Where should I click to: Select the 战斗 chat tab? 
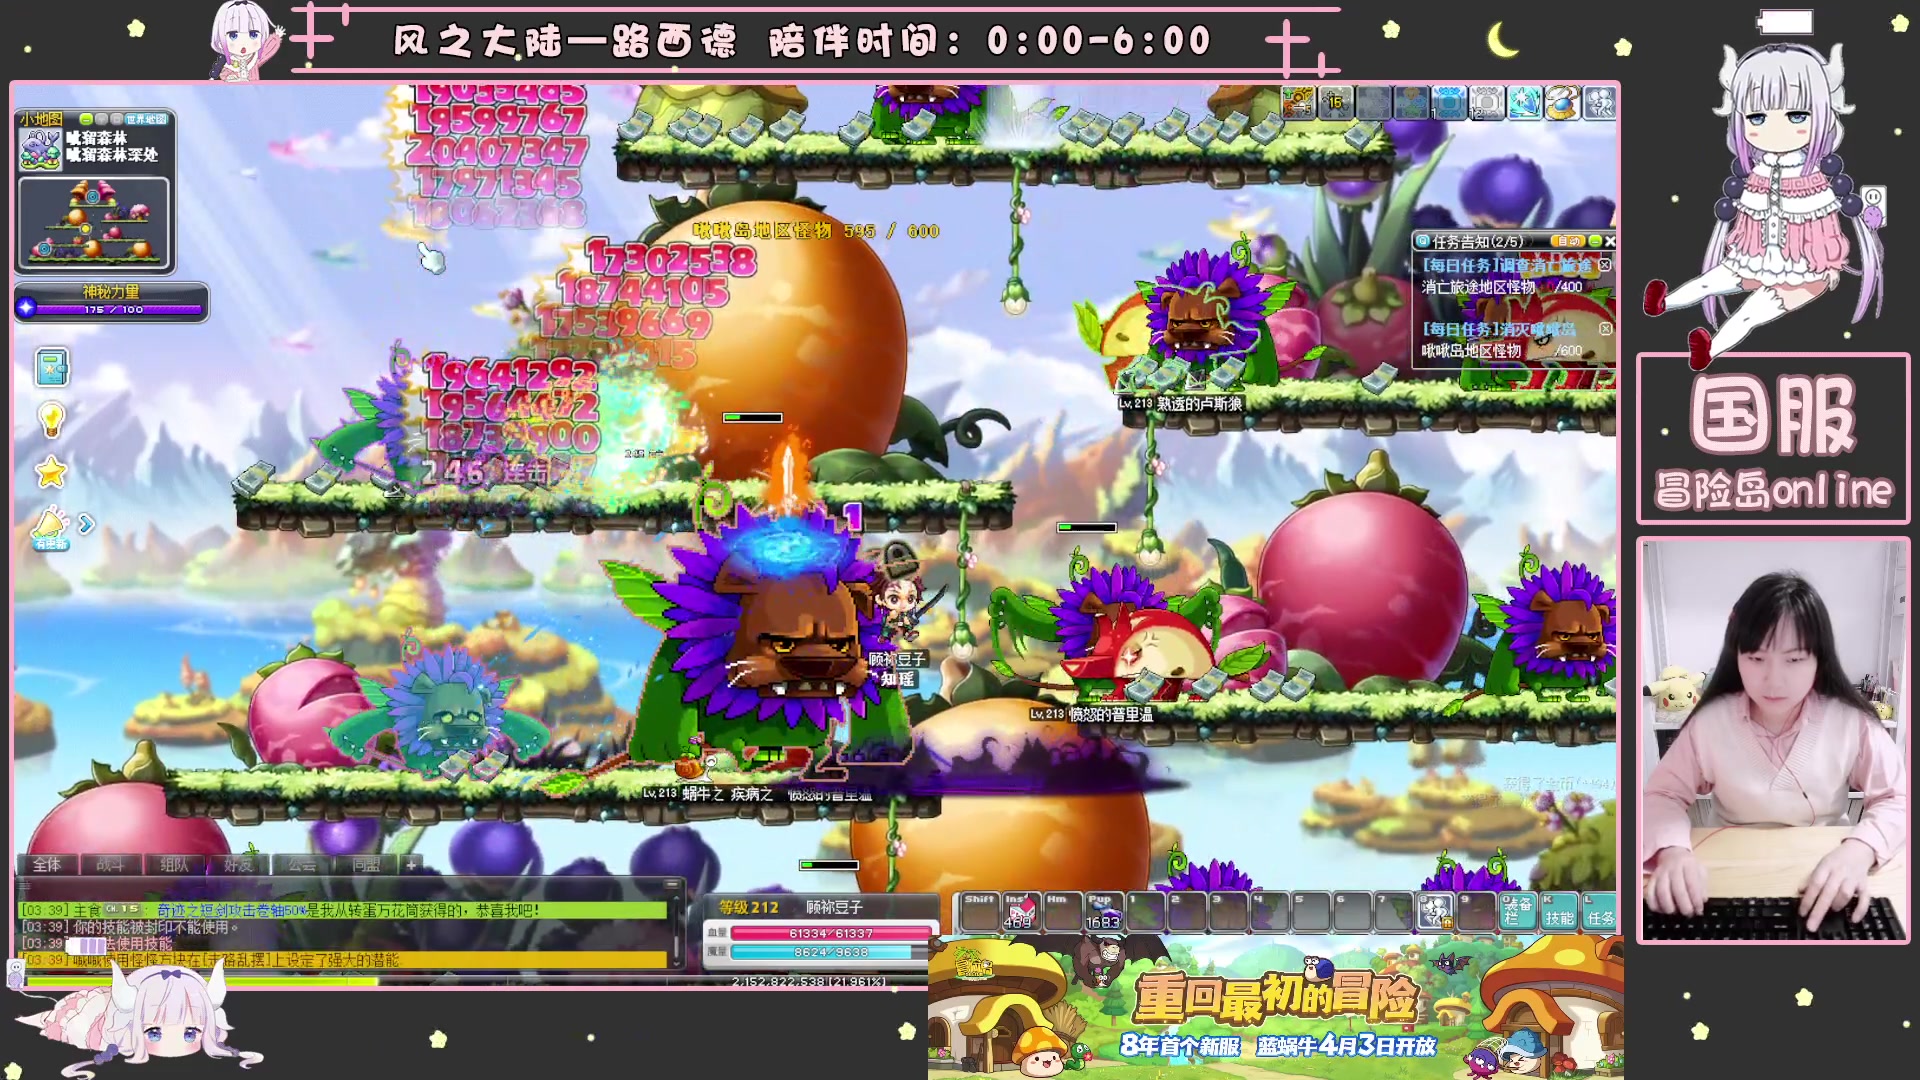[110, 865]
